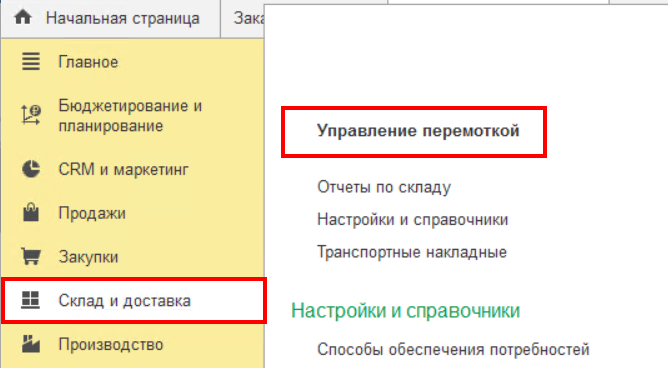Open the Настройки и справочники link under reports
668x368 pixels.
click(412, 220)
